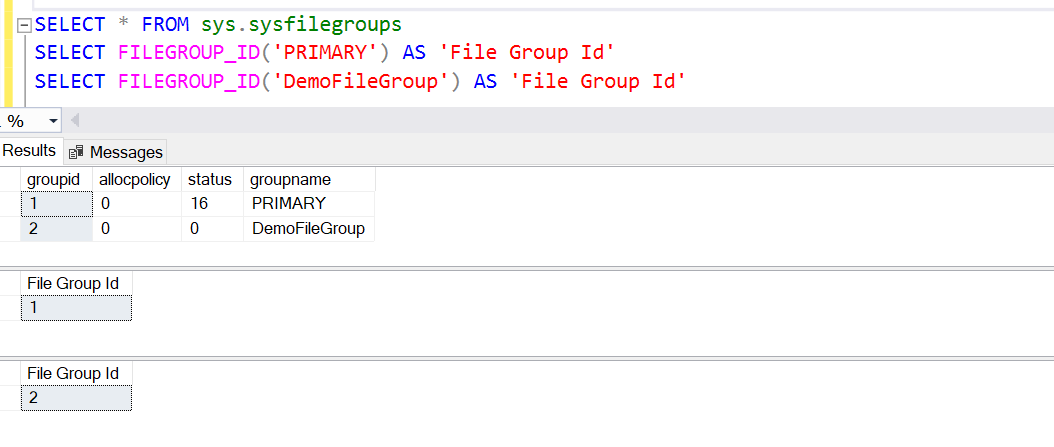The height and width of the screenshot is (447, 1054).
Task: Click the Messages tab icon
Action: [x=76, y=152]
